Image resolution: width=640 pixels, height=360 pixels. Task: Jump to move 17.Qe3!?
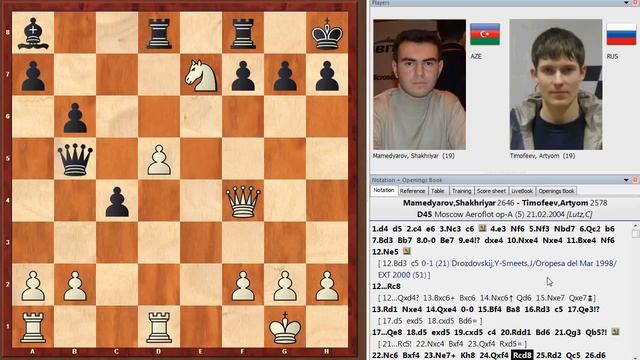583,309
